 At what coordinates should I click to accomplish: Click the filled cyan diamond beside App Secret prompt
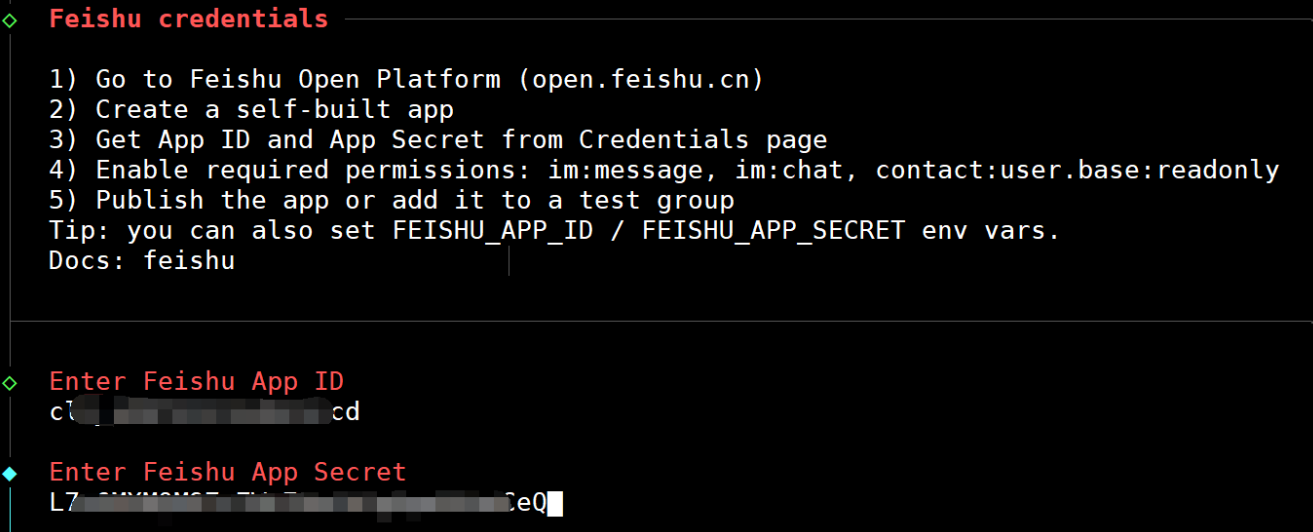(10, 473)
